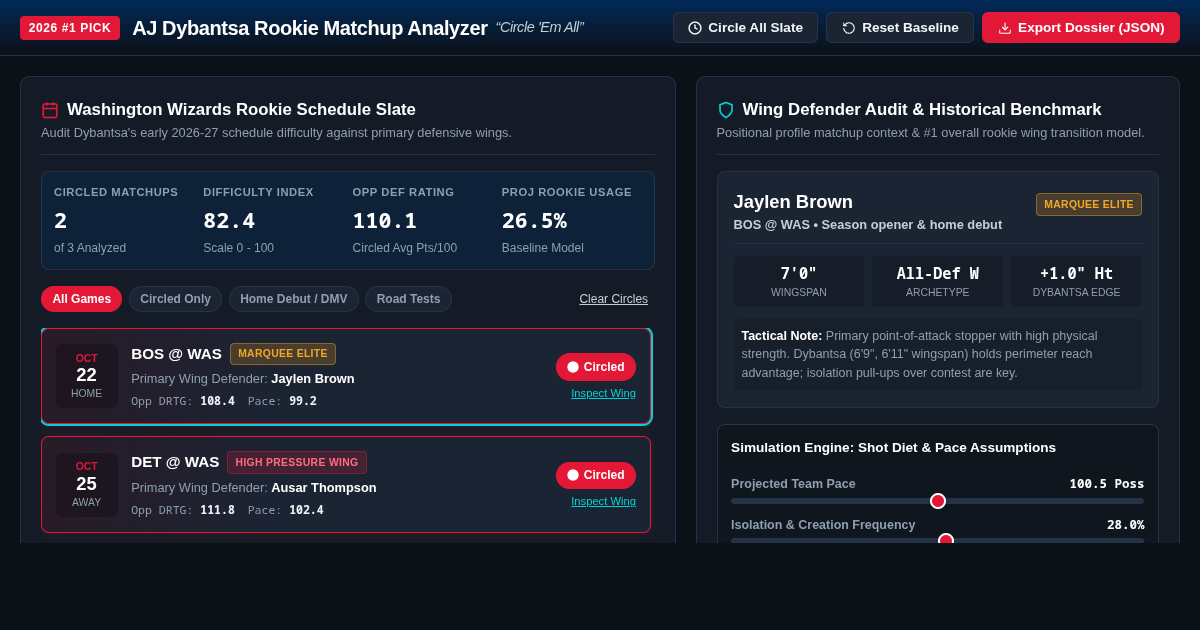Toggle Circled on the BOS @ WAS game
The width and height of the screenshot is (1200, 630).
(596, 367)
